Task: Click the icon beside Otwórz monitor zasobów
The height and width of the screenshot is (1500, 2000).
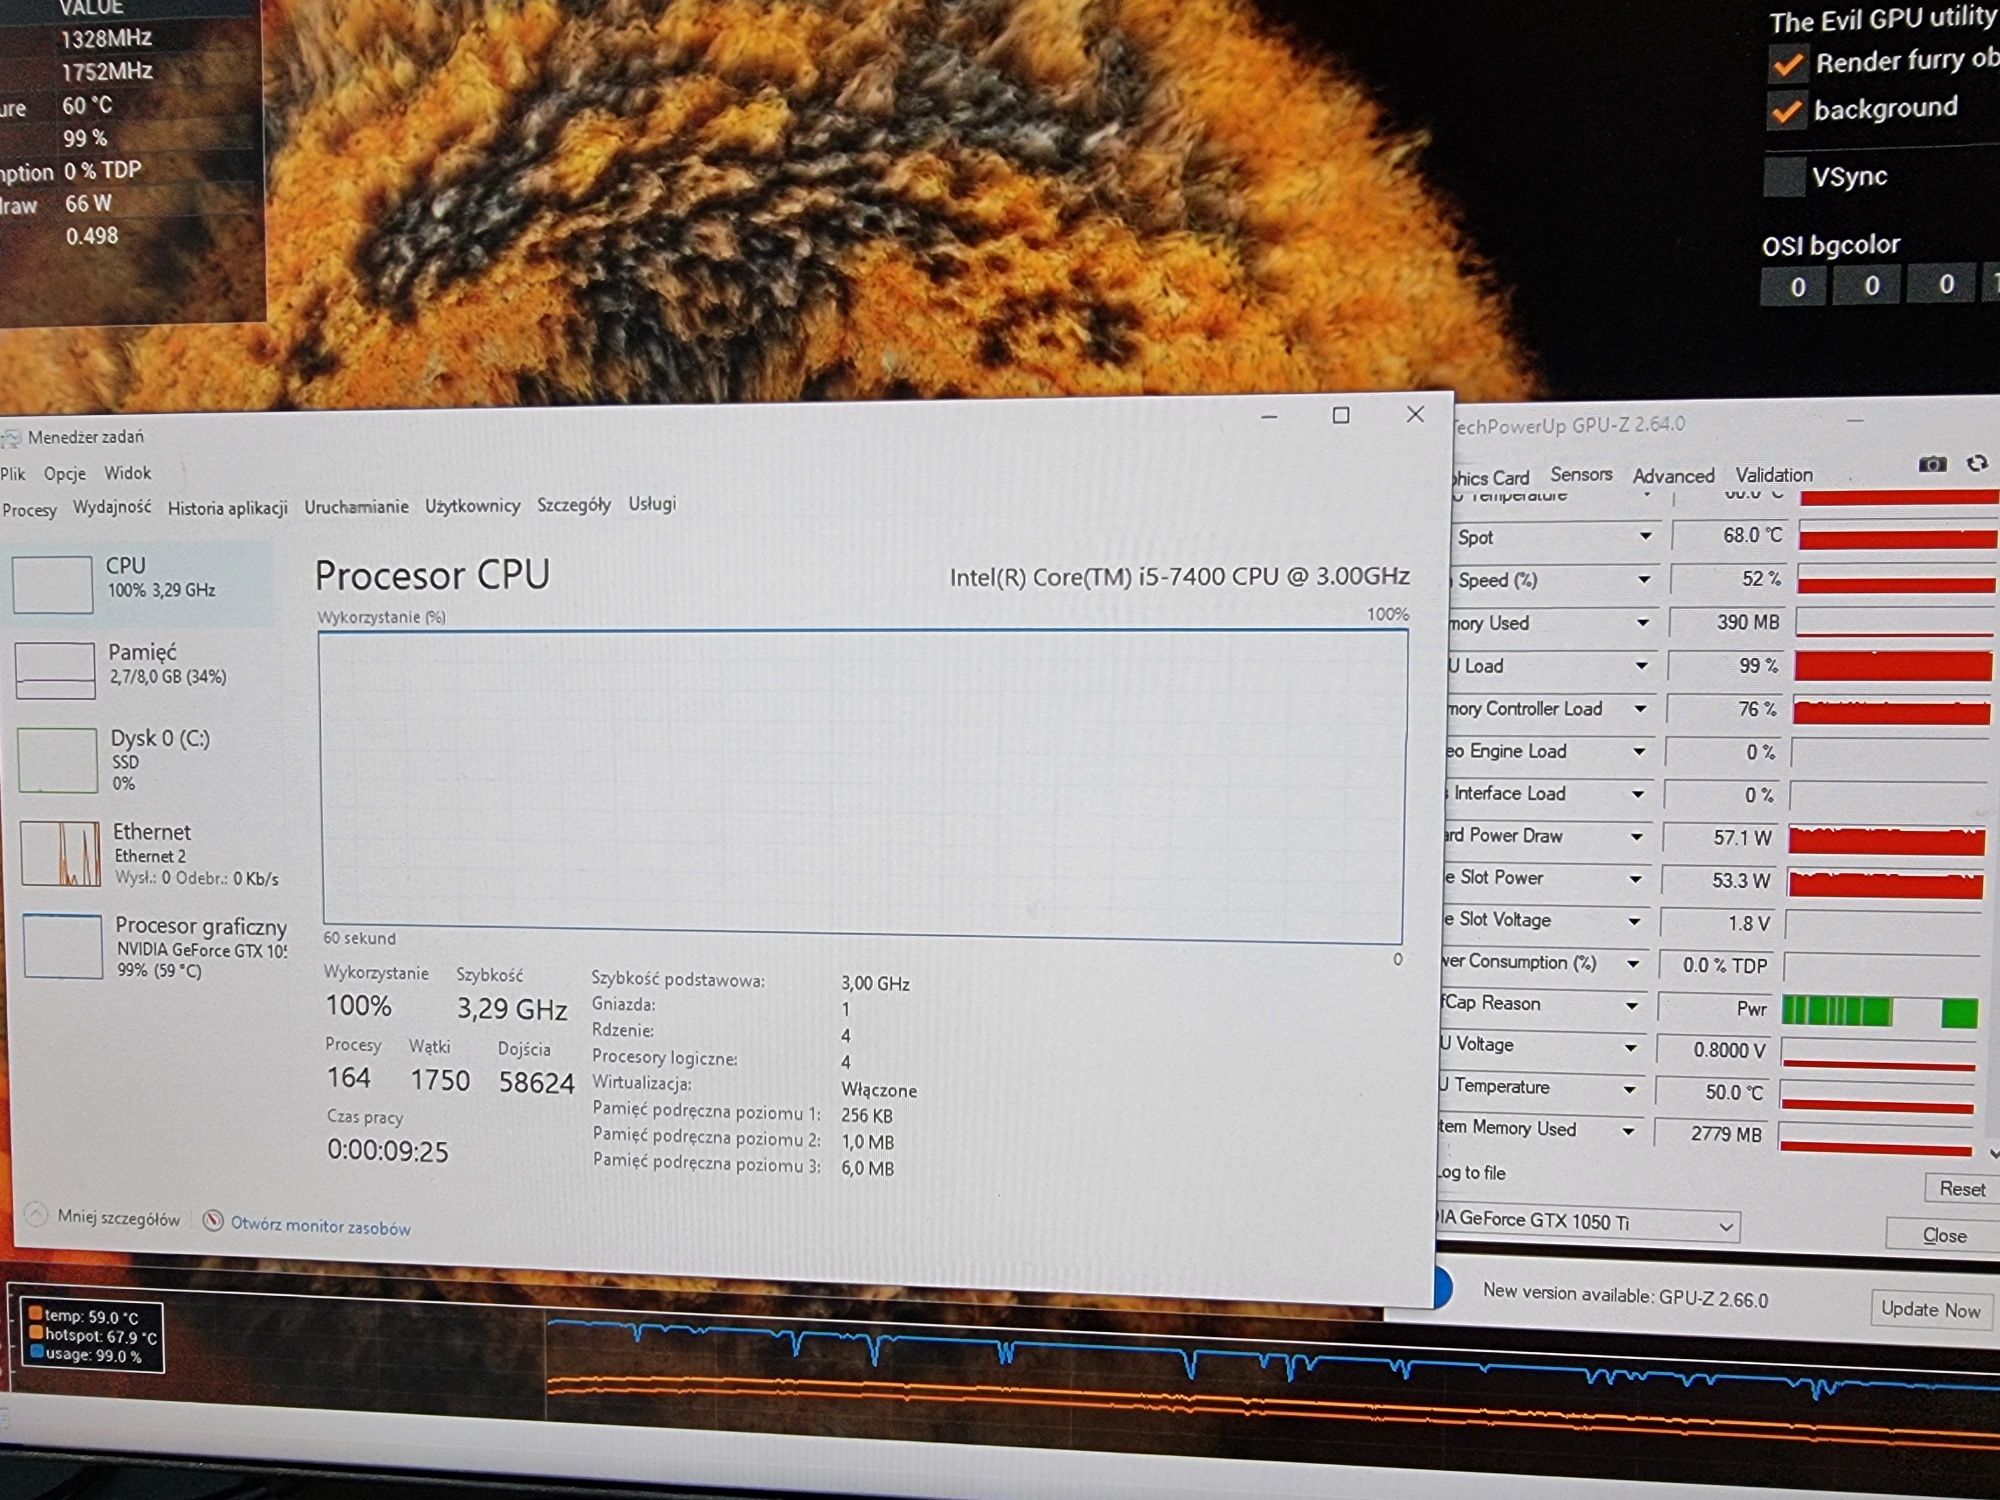Action: 213,1221
